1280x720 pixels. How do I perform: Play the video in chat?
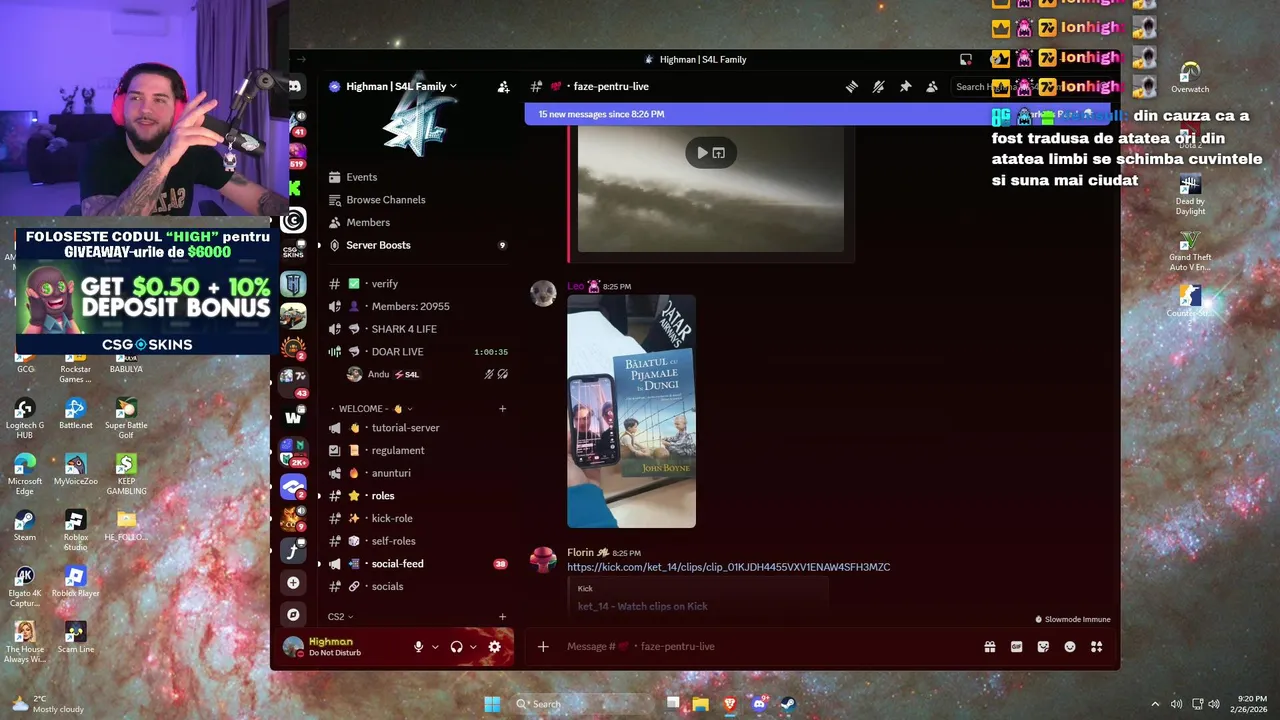coord(702,153)
